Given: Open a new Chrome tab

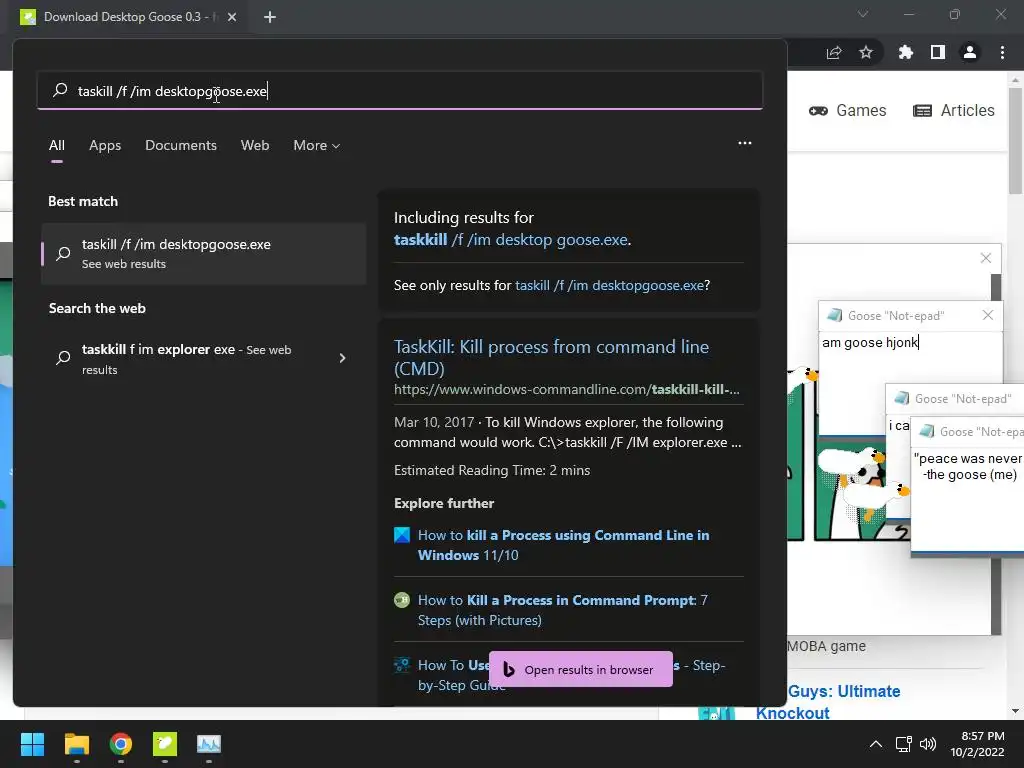Looking at the screenshot, I should [x=270, y=17].
